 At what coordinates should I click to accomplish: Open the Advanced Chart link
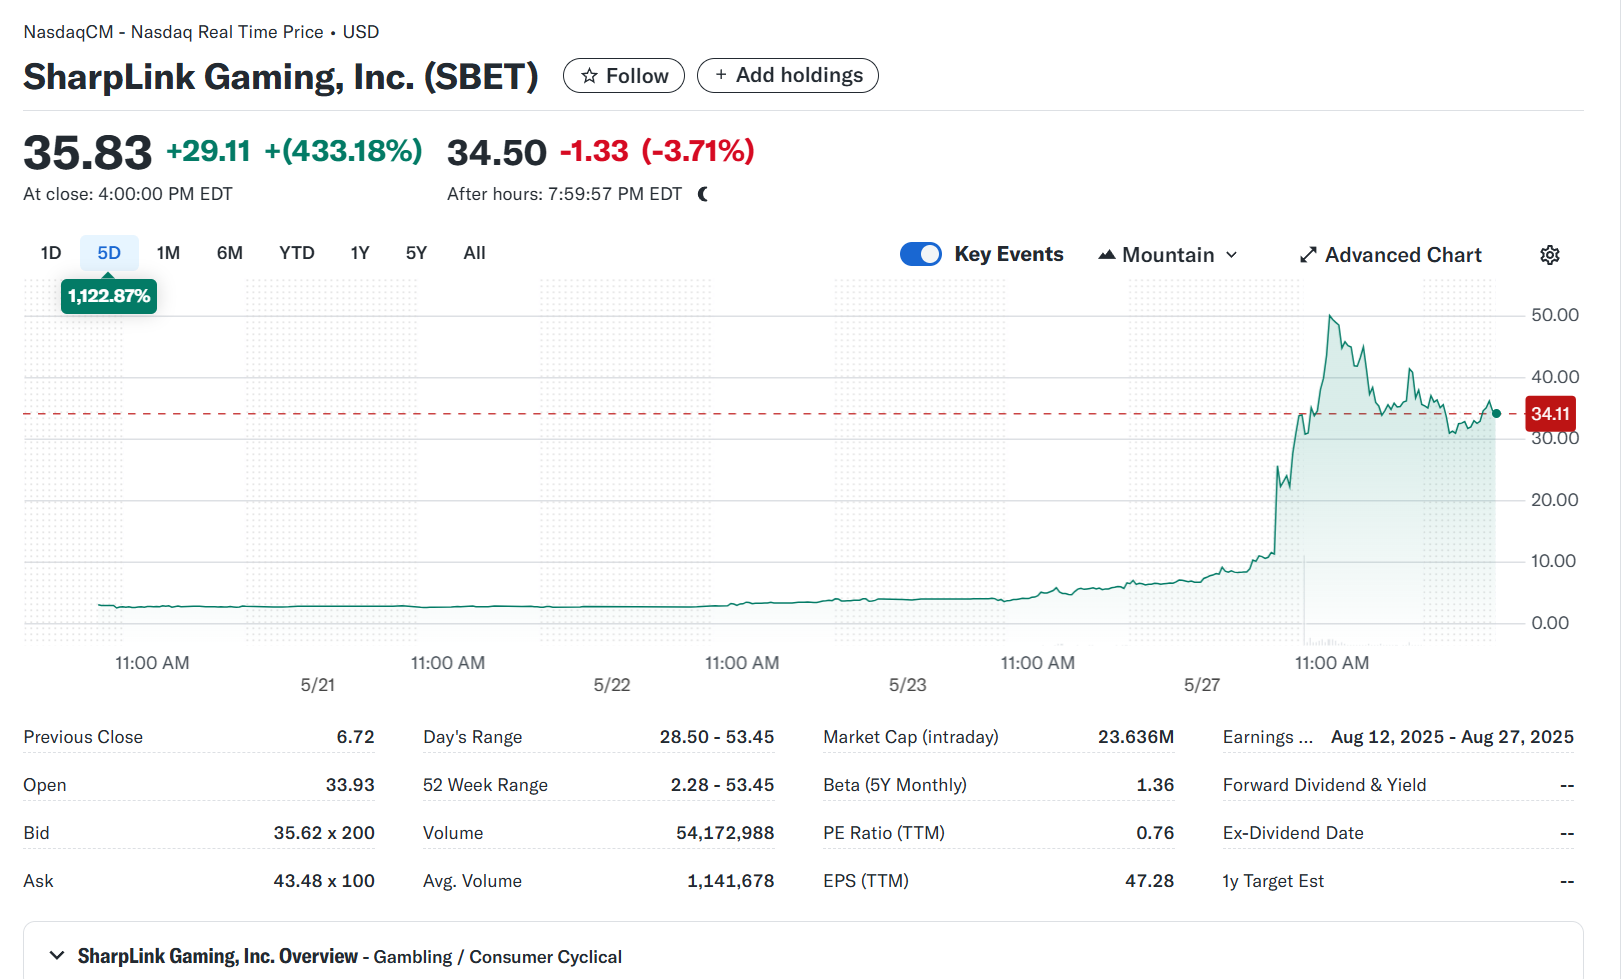[1402, 255]
